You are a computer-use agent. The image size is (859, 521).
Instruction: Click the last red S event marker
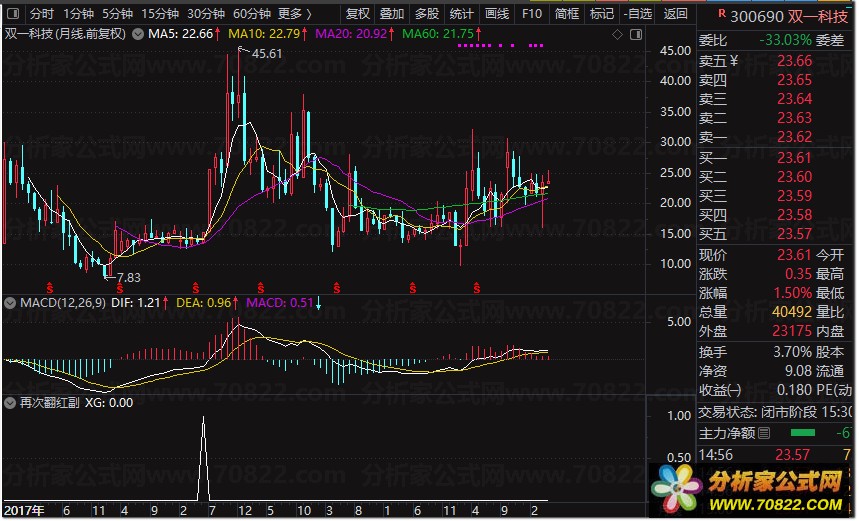477,288
